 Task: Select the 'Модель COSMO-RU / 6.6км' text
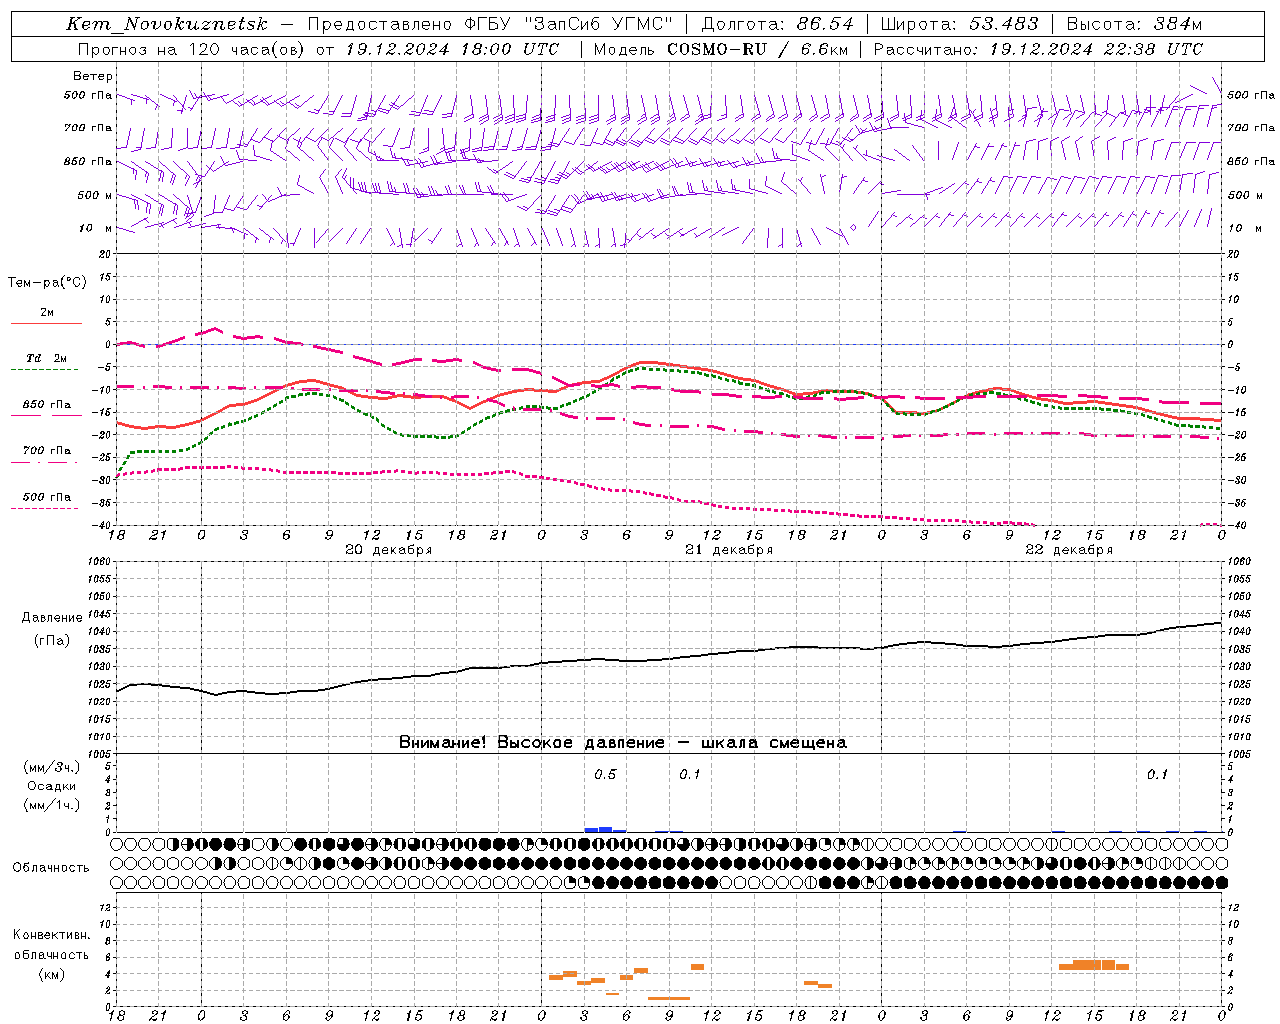[720, 49]
